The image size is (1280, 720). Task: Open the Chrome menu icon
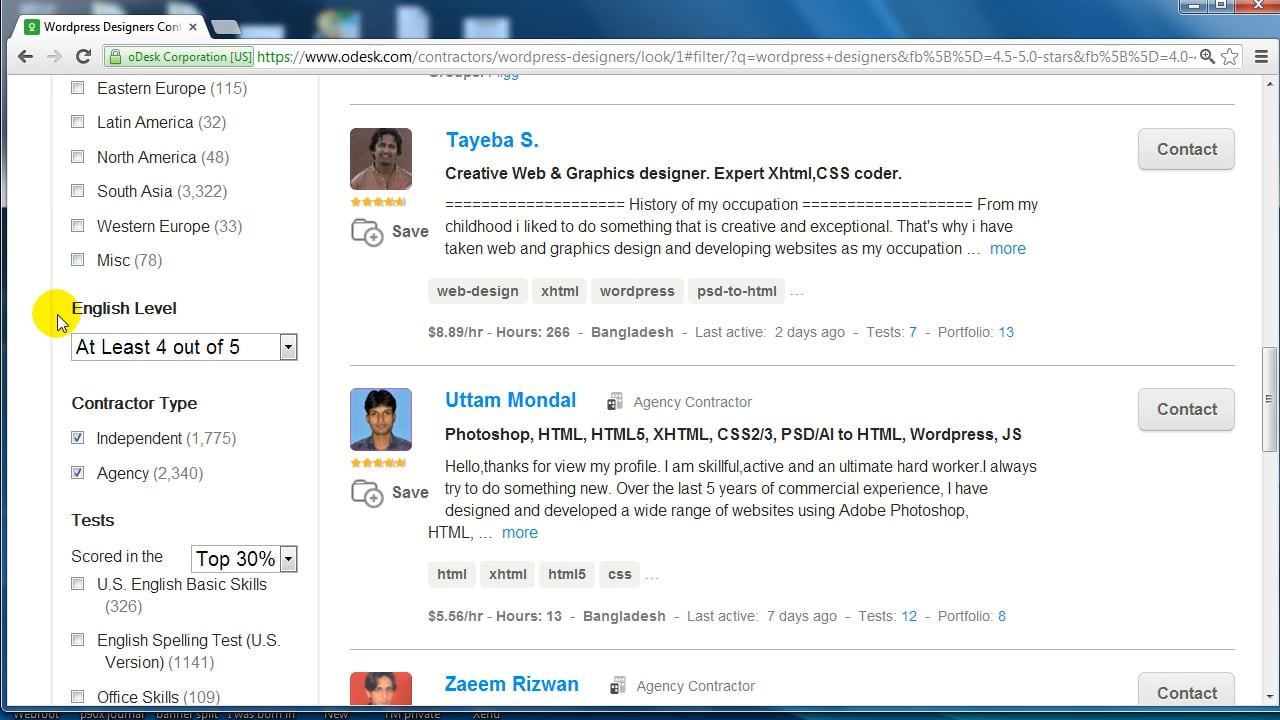click(x=1261, y=57)
